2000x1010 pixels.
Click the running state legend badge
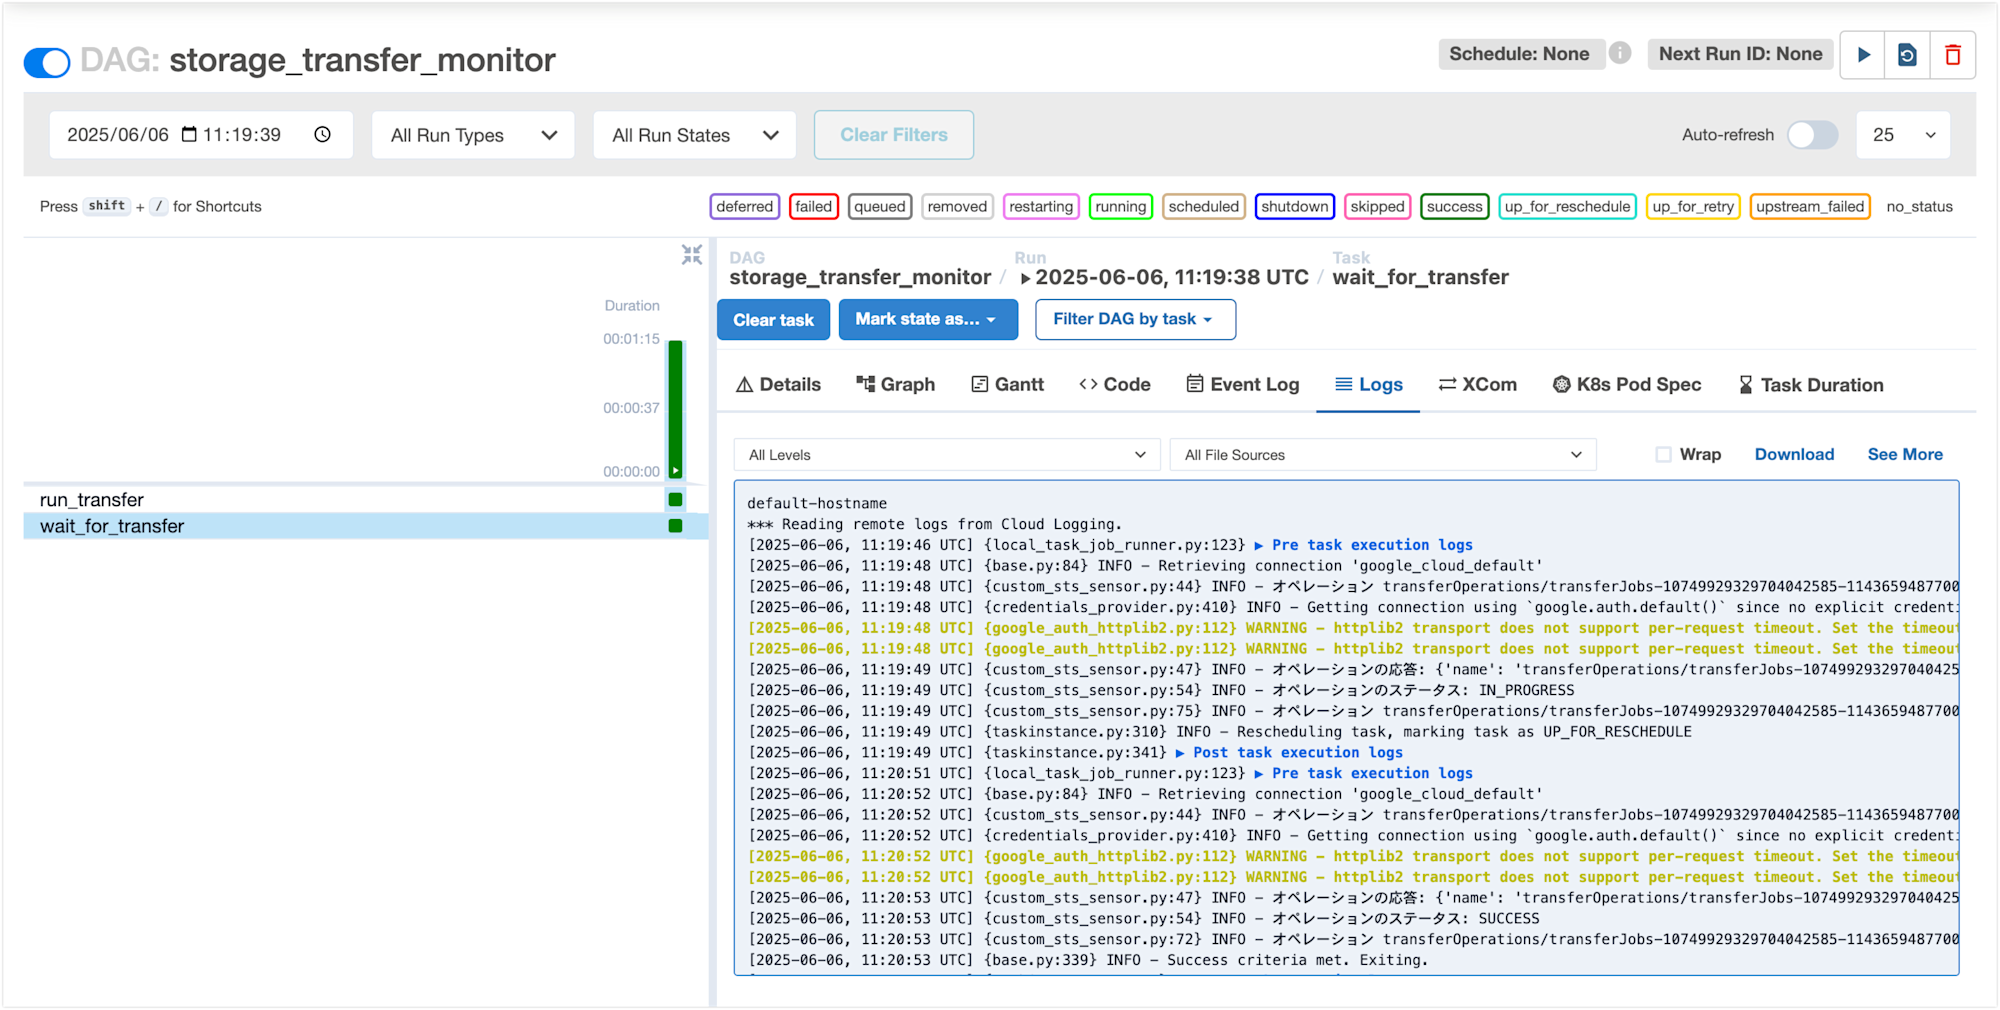1120,206
